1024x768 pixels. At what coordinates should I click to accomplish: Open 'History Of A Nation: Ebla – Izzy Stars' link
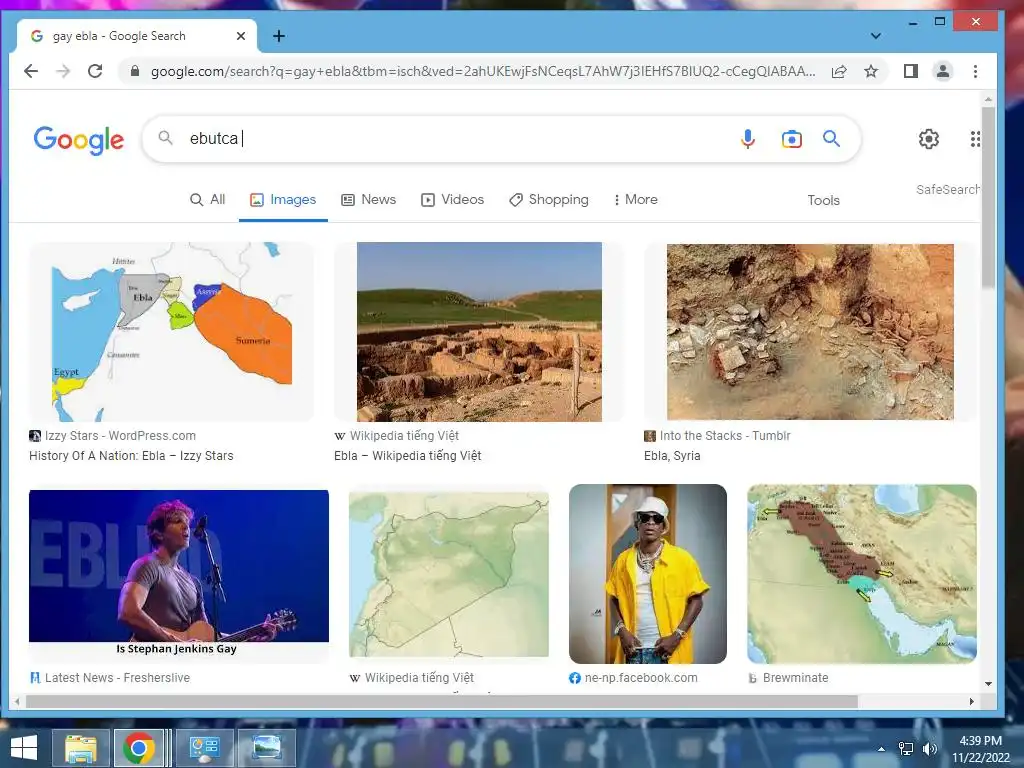pyautogui.click(x=131, y=456)
